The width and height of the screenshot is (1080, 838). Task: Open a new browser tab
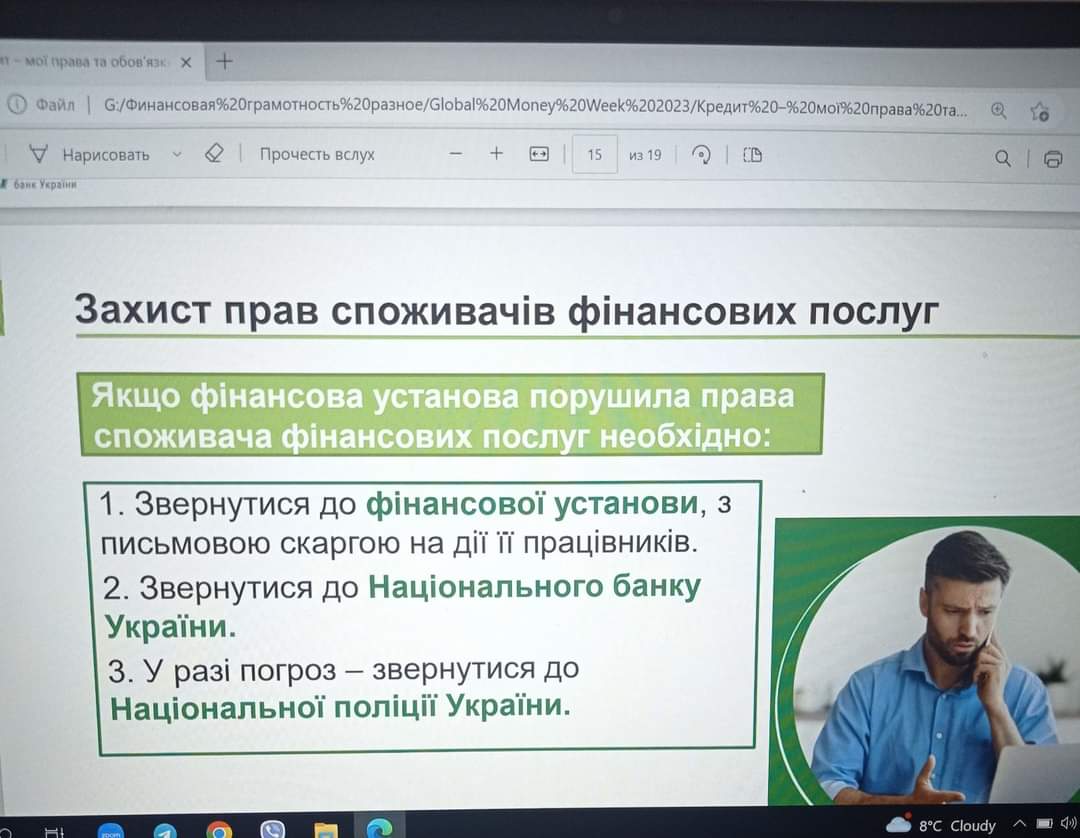pos(225,61)
